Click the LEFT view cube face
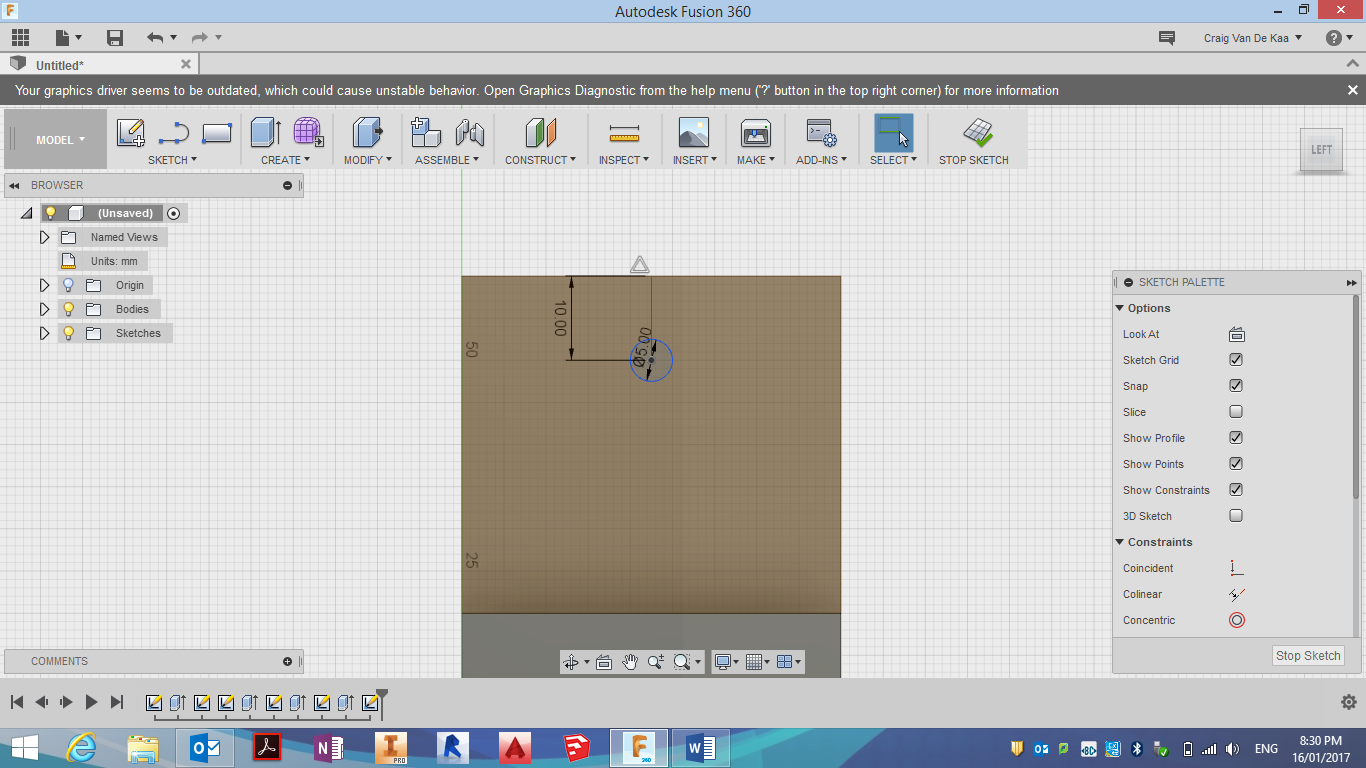The height and width of the screenshot is (768, 1366). tap(1321, 150)
